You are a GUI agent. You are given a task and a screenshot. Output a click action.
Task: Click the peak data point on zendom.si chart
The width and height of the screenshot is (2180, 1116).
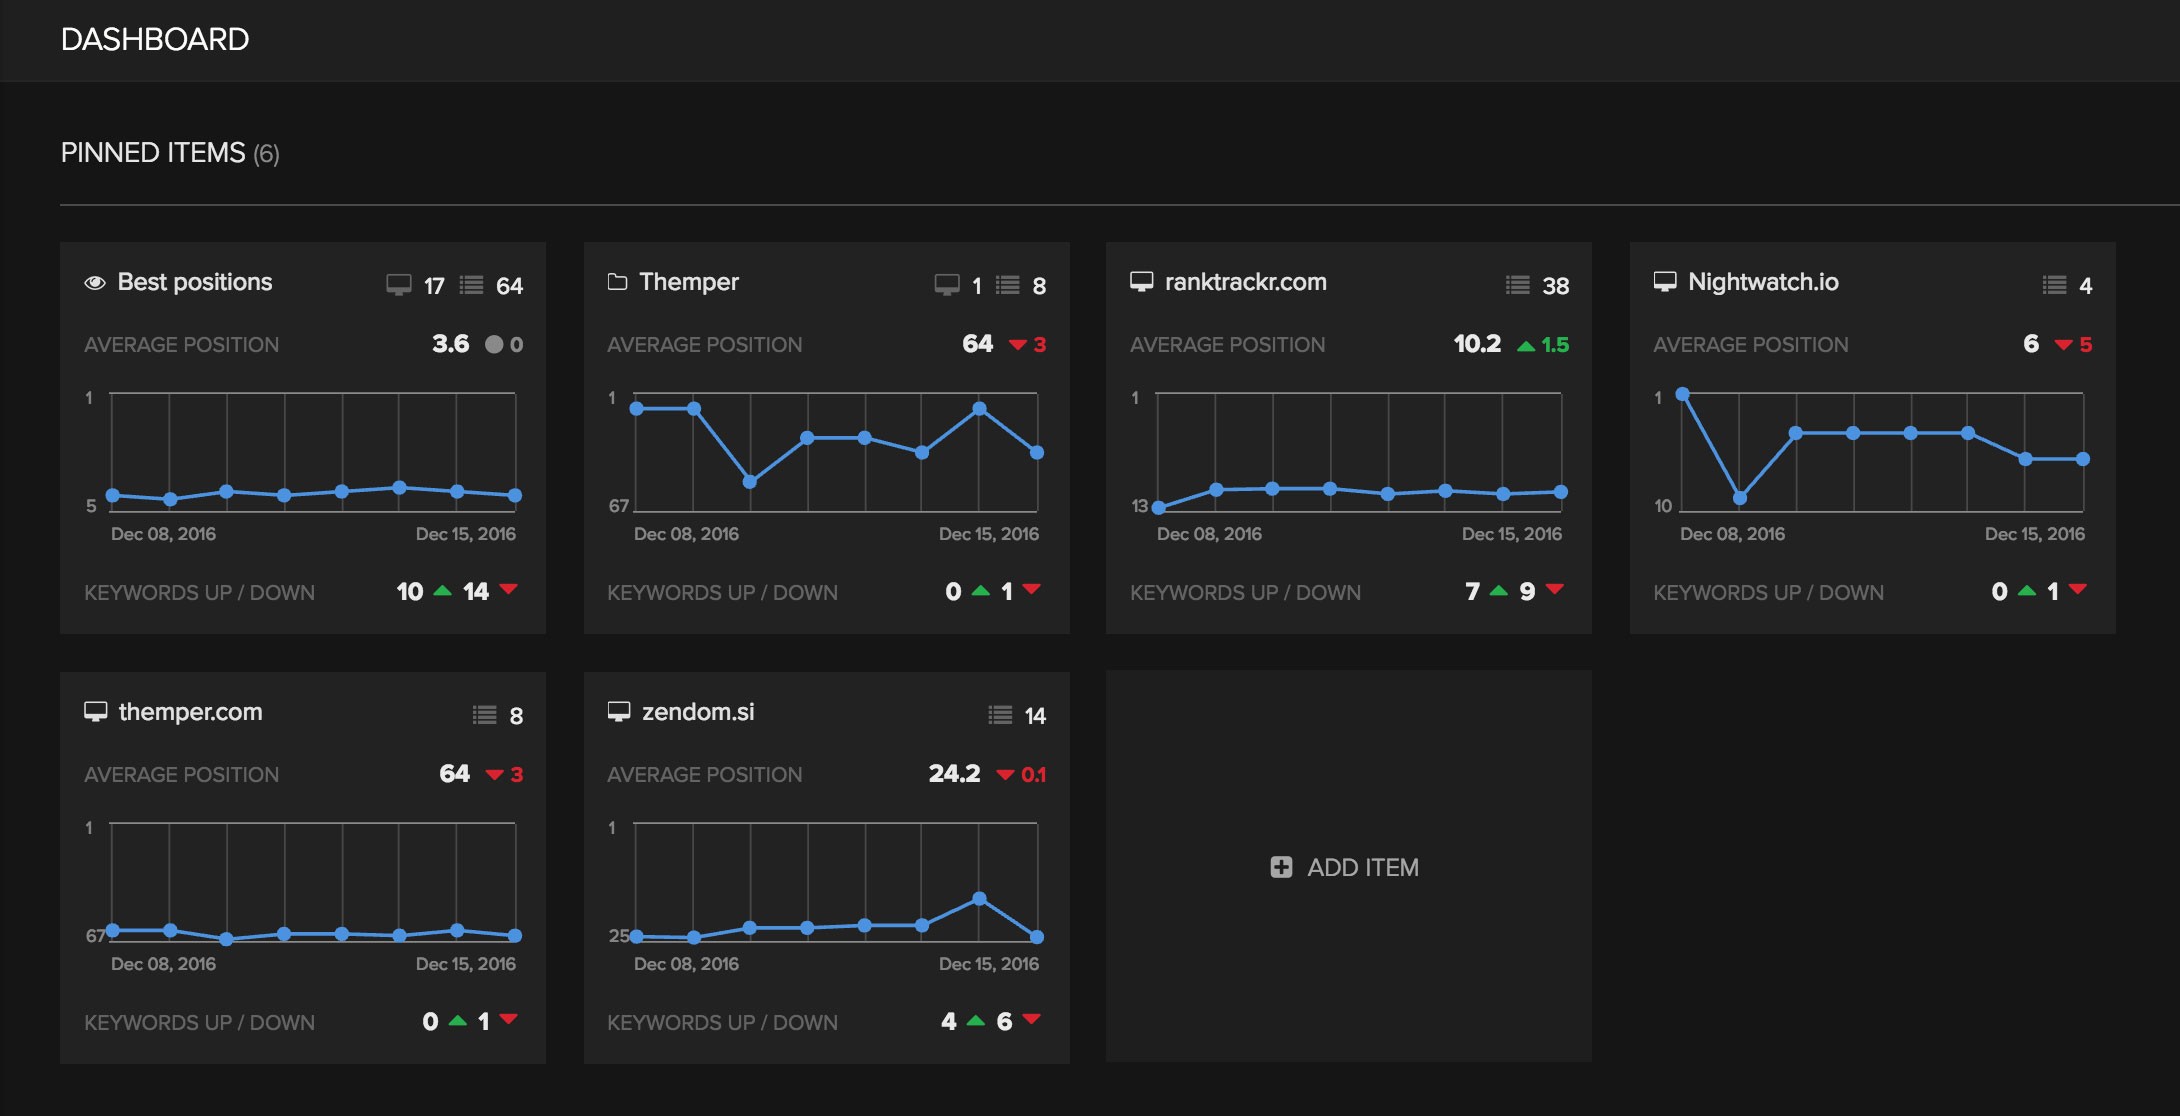pyautogui.click(x=980, y=898)
